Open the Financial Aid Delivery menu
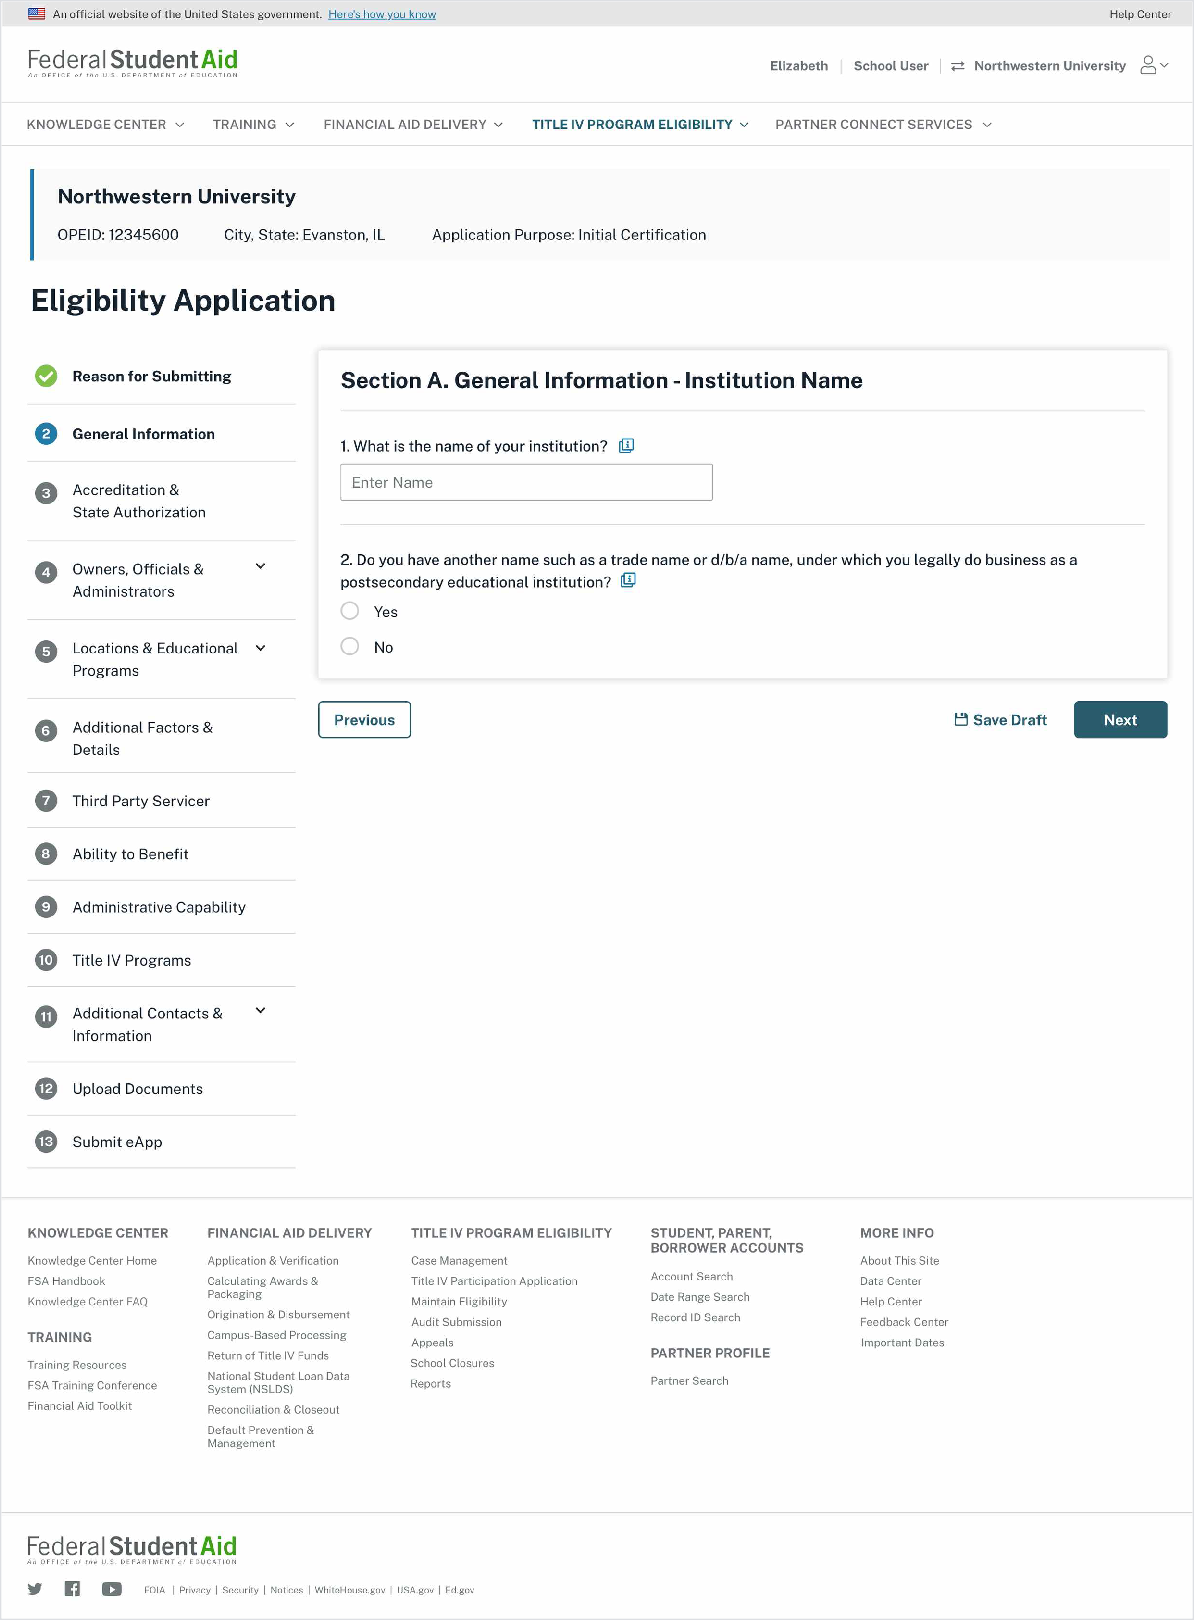This screenshot has height=1620, width=1194. tap(413, 125)
